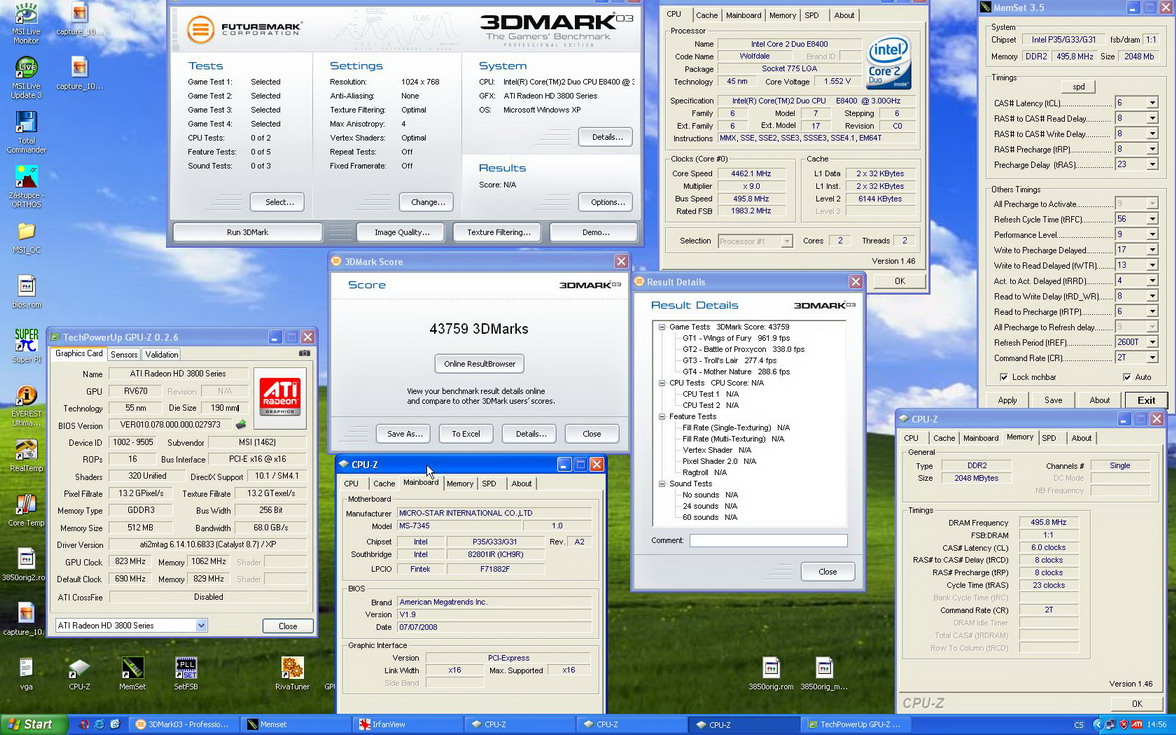1176x735 pixels.
Task: Click the Exit button in MemSet
Action: coord(1146,400)
